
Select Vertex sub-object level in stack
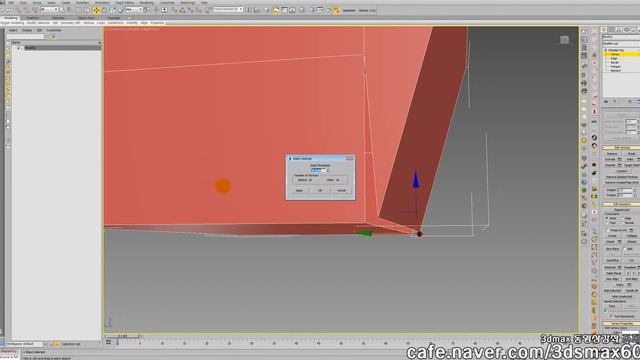click(x=615, y=54)
